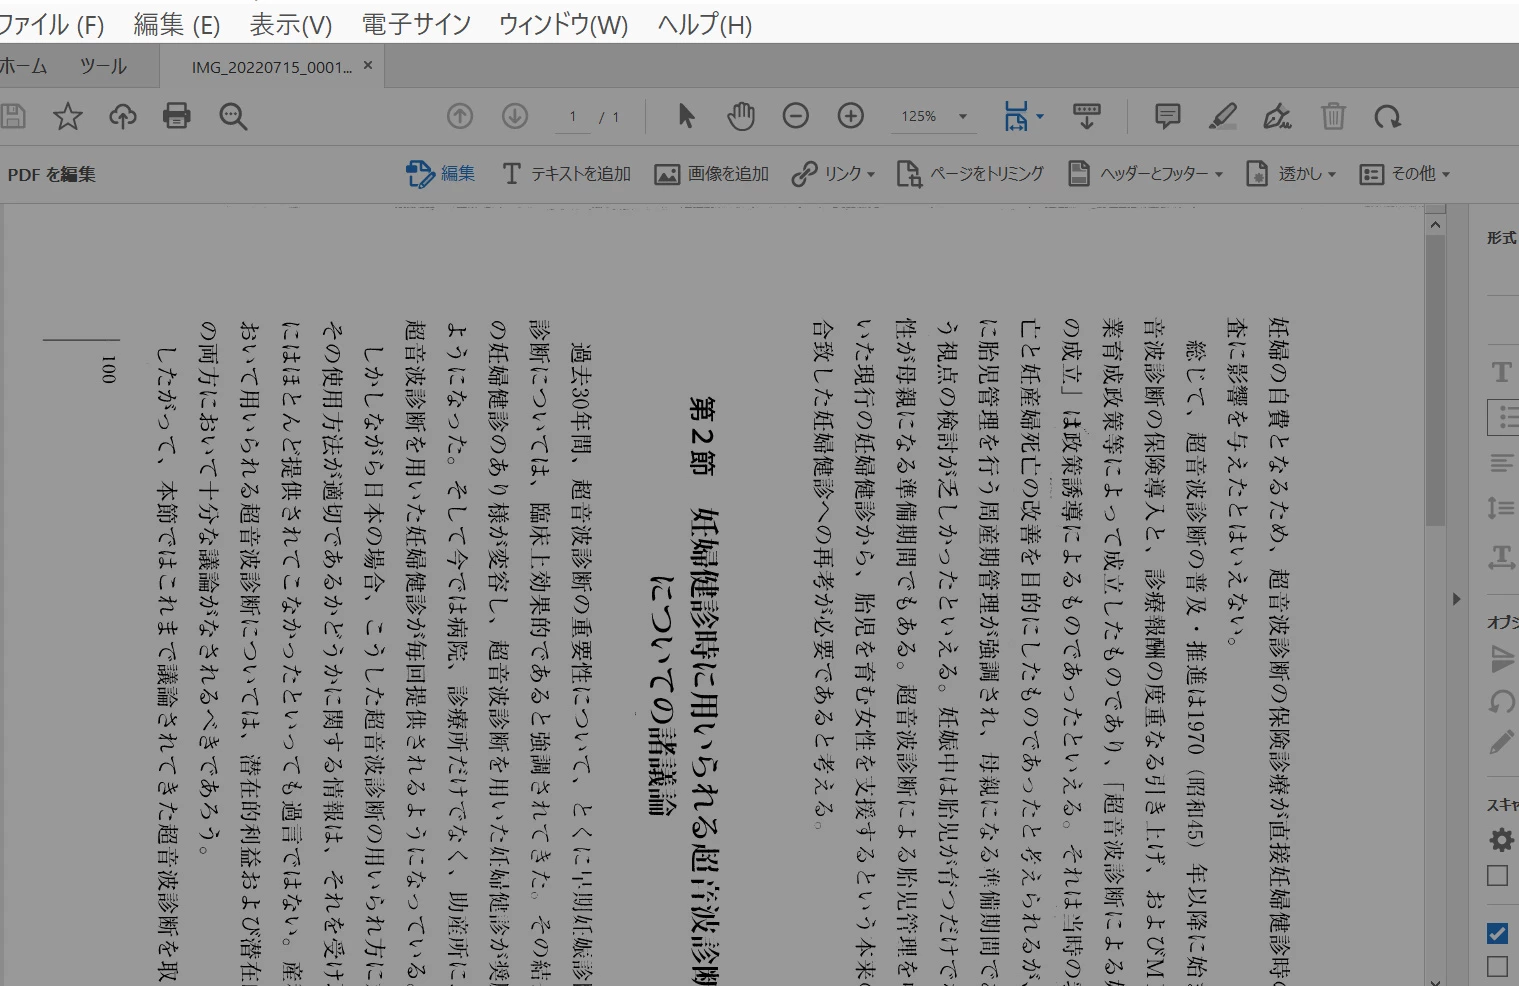Click the flip object triangle icon in the right panel
Screen dimensions: 1519x986
(x=1502, y=658)
